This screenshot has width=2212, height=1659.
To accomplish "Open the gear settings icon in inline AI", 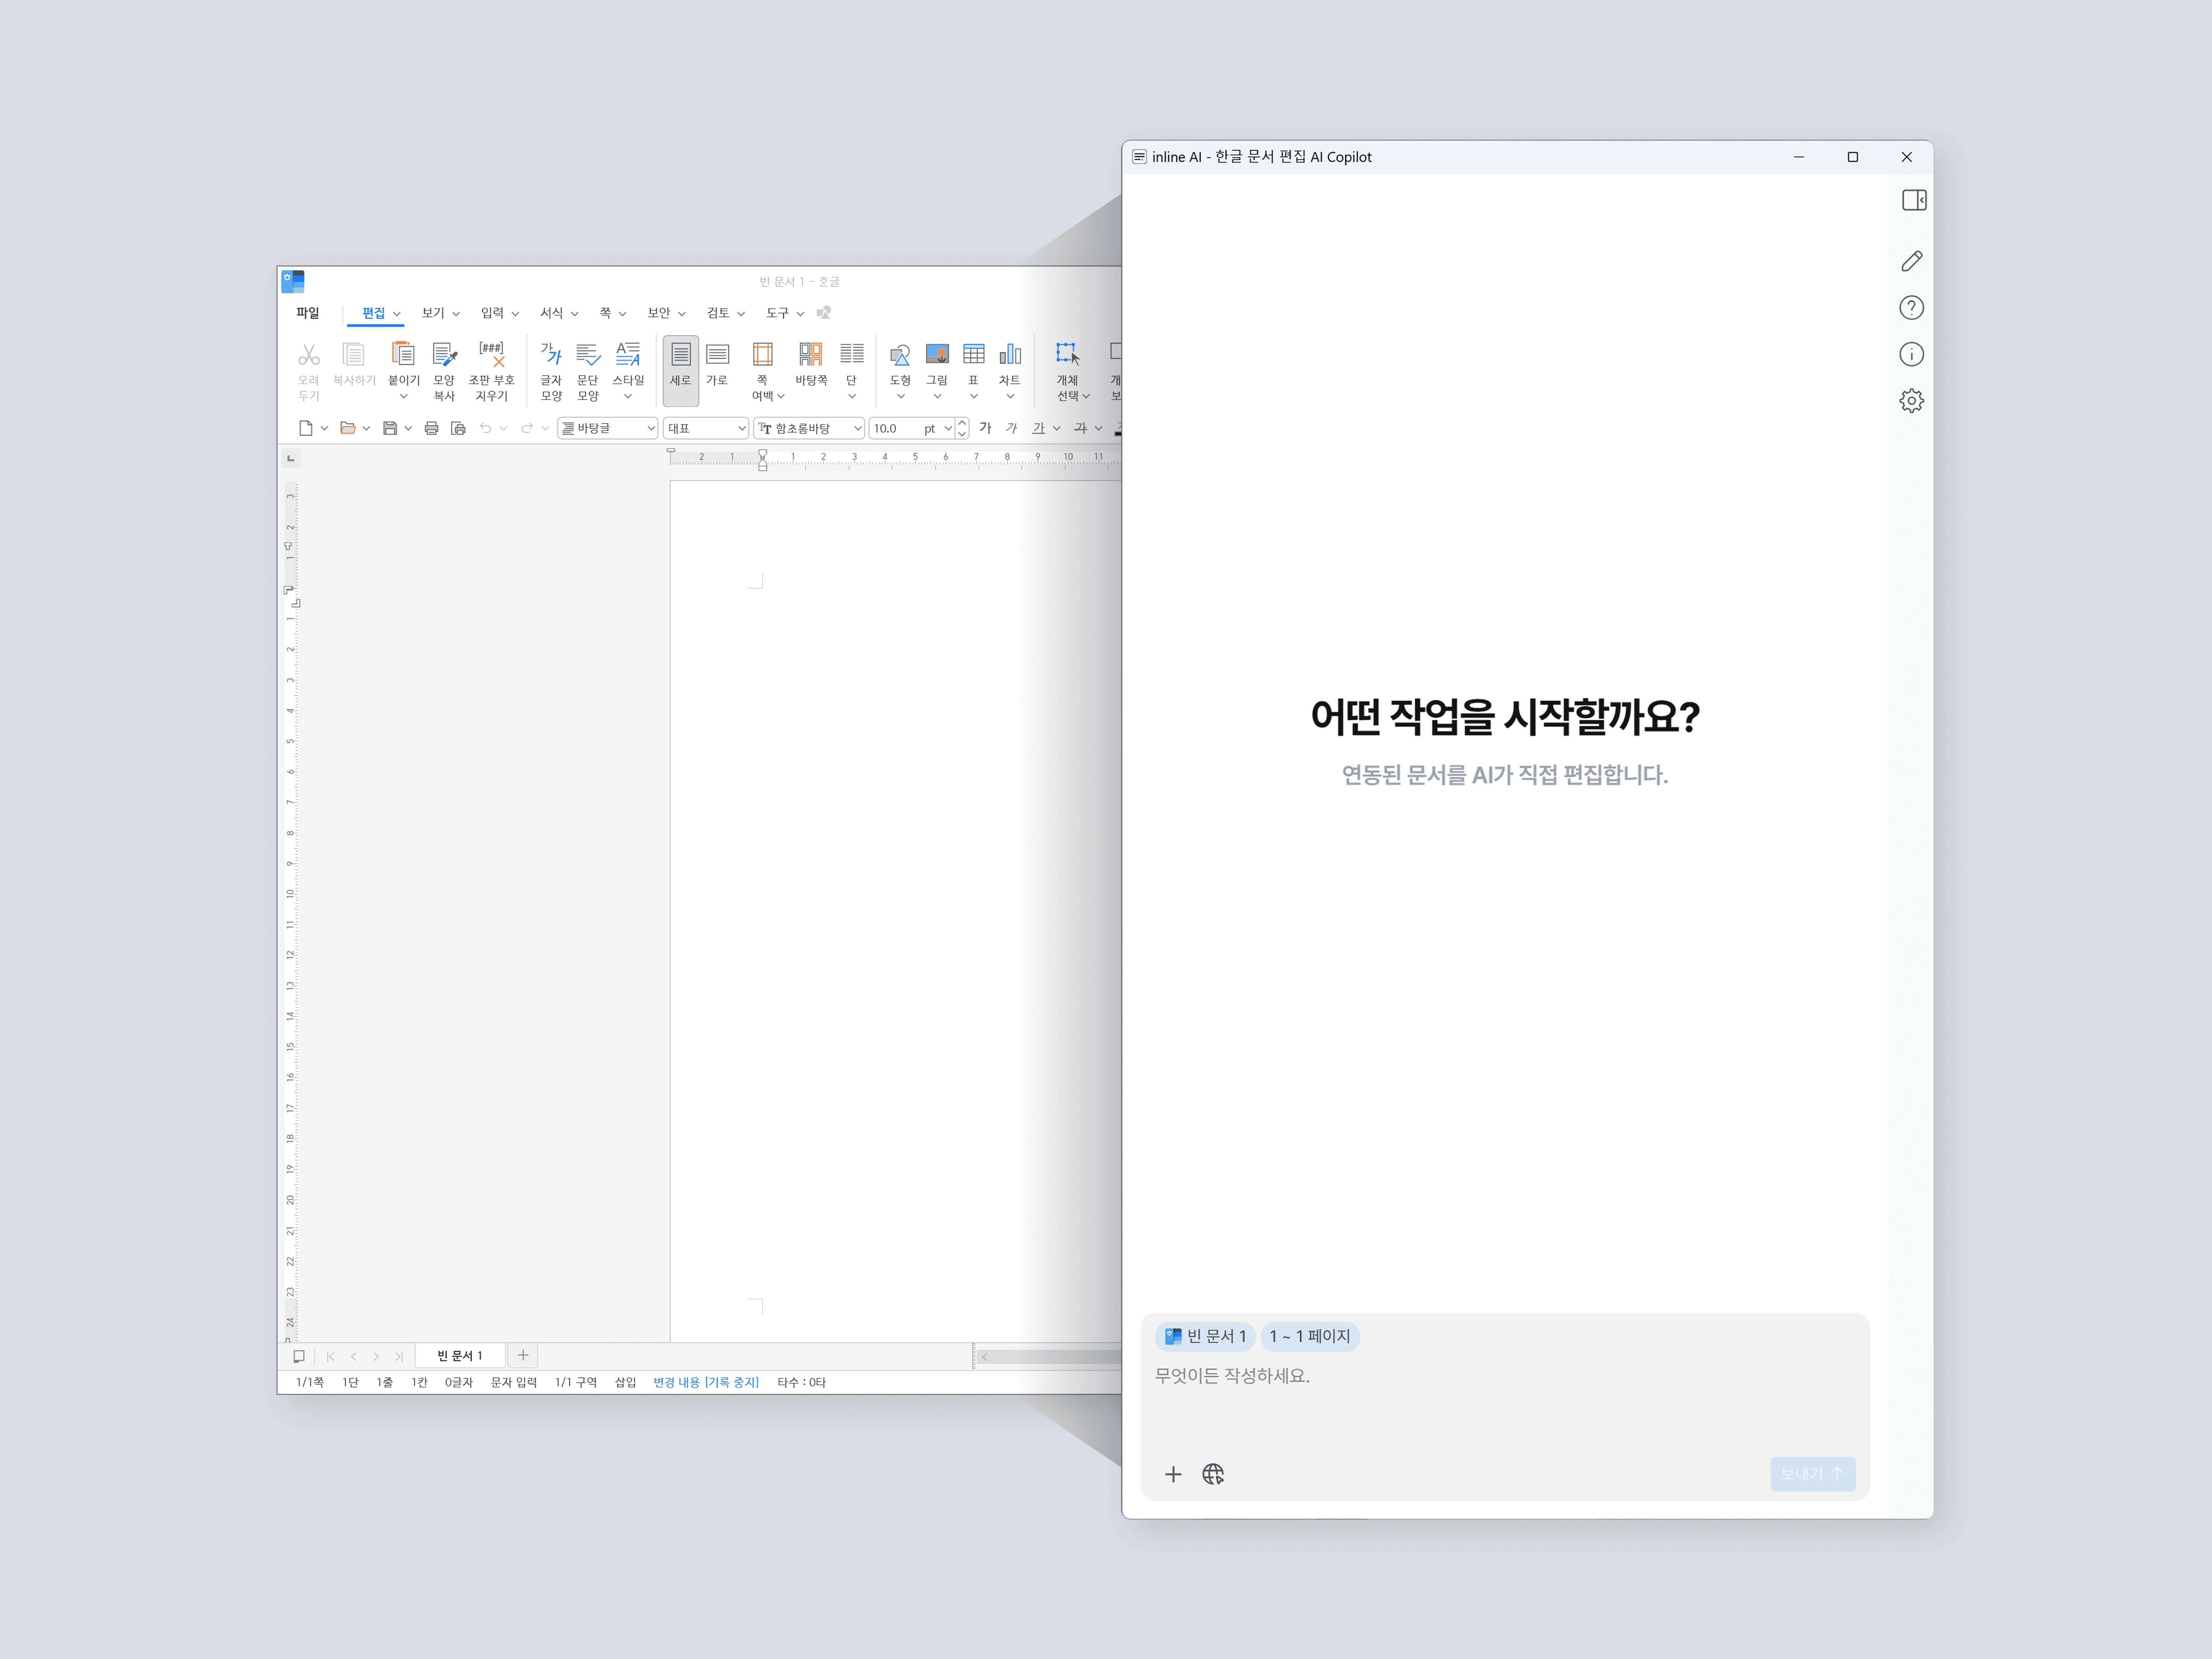I will pos(1912,401).
